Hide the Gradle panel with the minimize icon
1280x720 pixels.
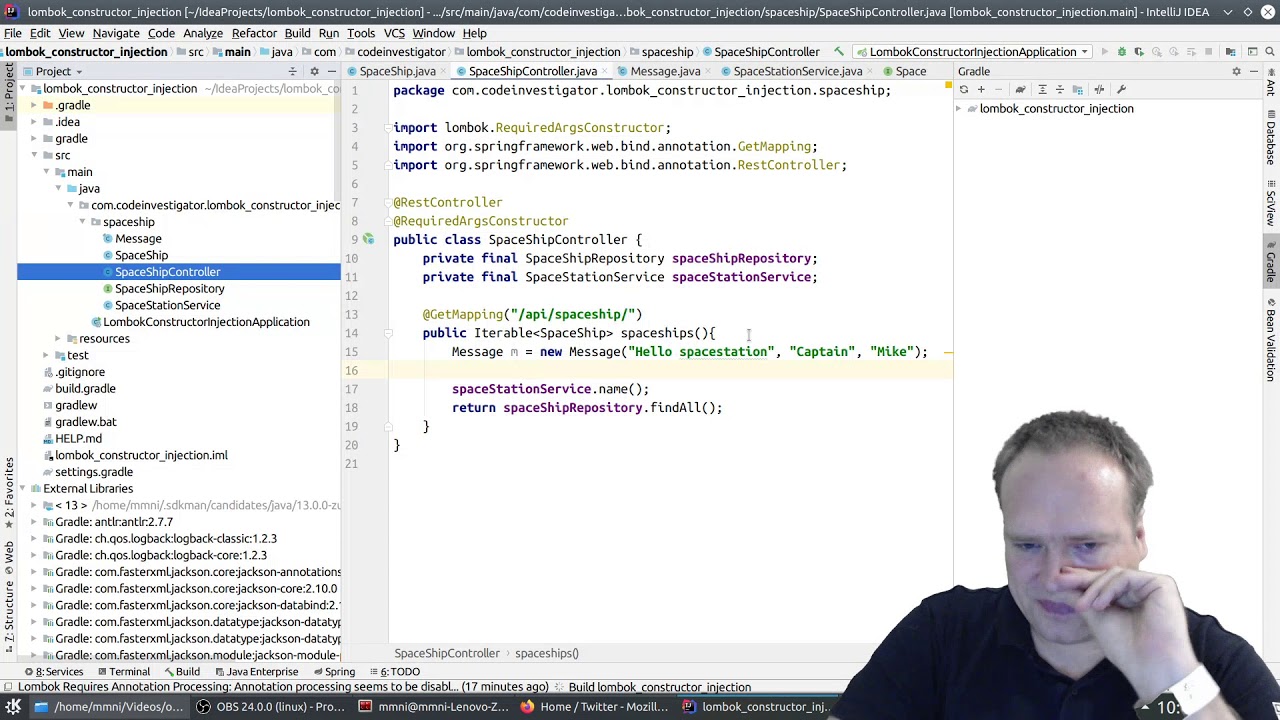click(x=1253, y=72)
